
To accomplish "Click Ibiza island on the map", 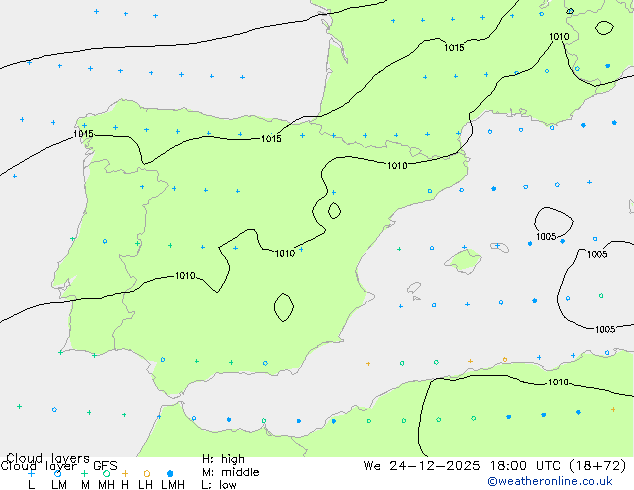I will point(414,288).
